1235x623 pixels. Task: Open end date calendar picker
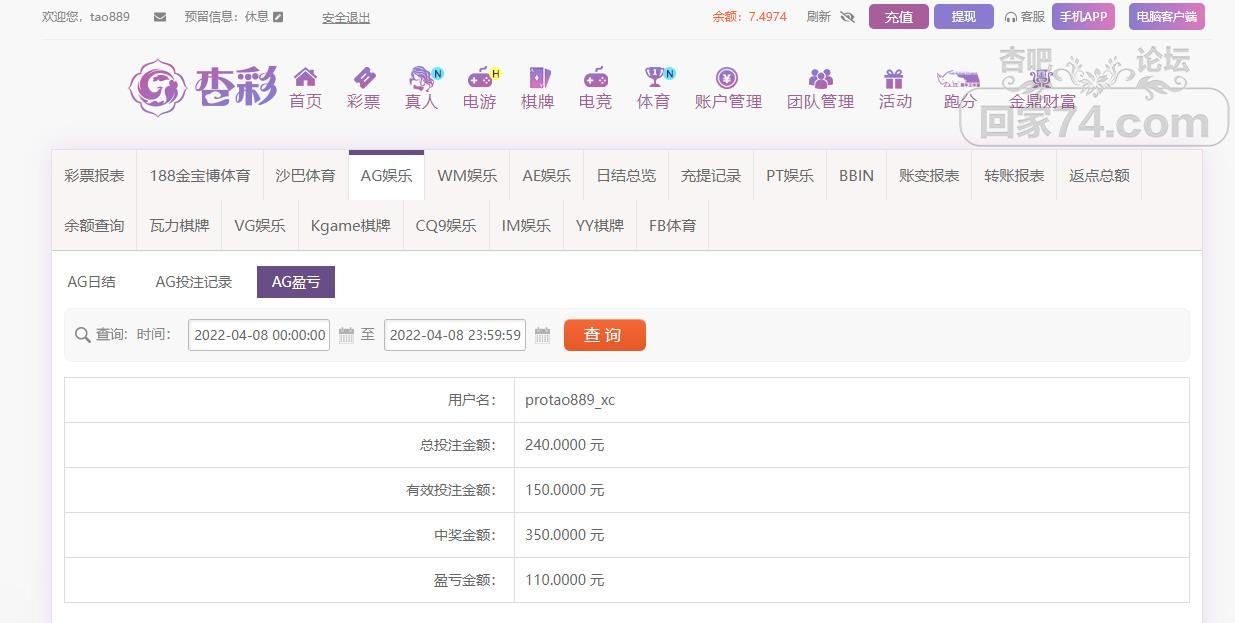[x=542, y=335]
